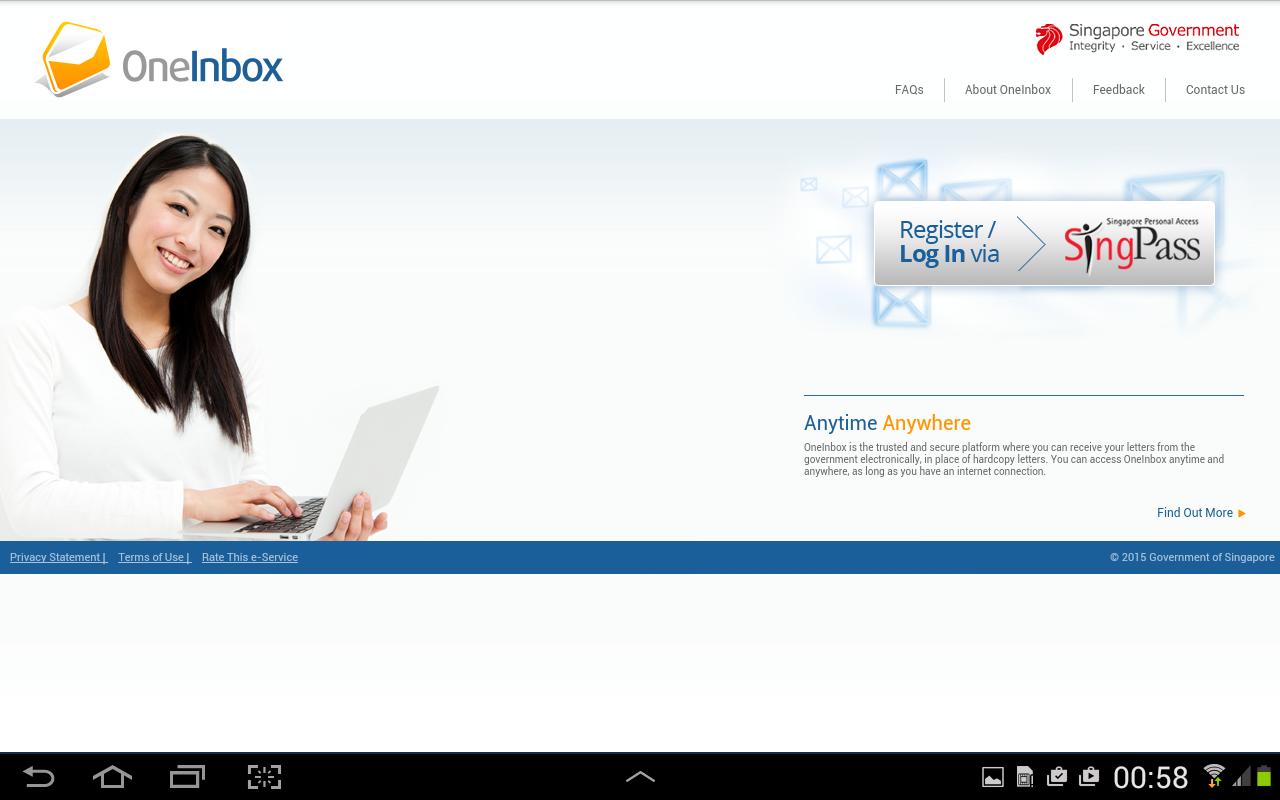
Task: Select the About OneInbox menu item
Action: point(1007,90)
